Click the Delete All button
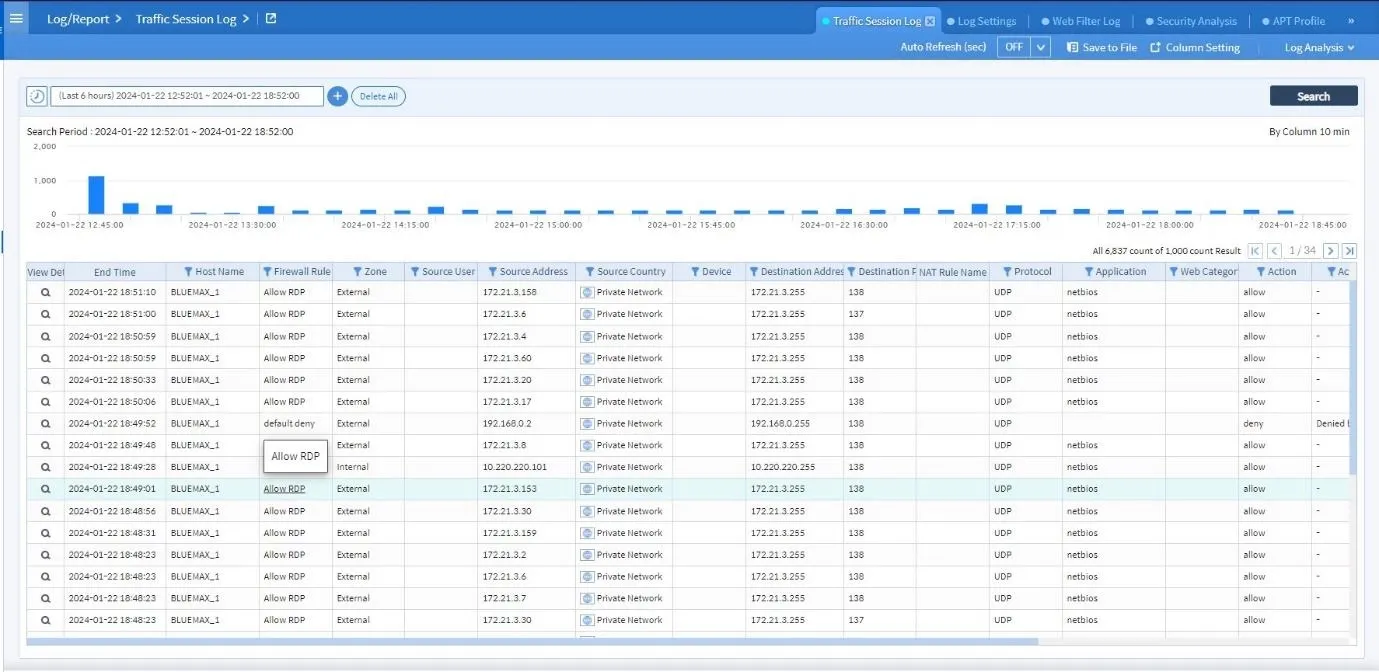The height and width of the screenshot is (672, 1379). (x=378, y=96)
